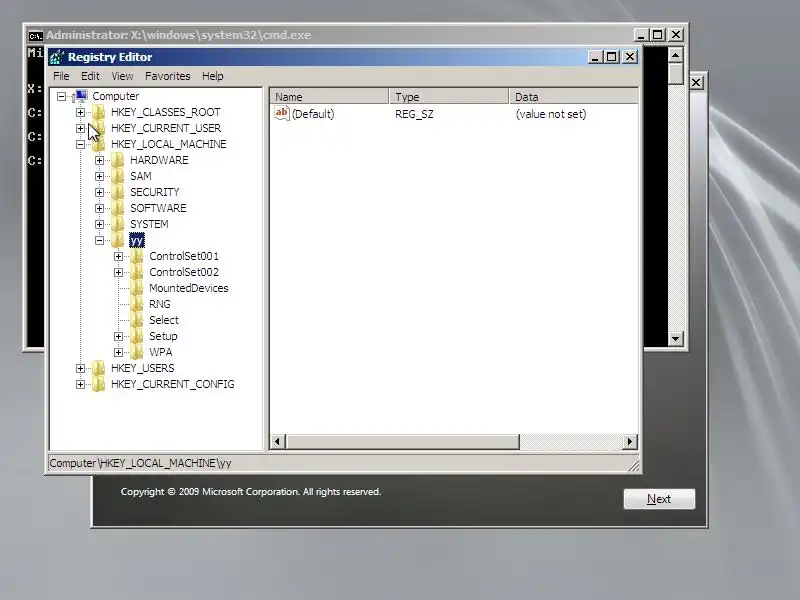Click the cmd.exe window title icon
Viewport: 800px width, 600px height.
pyautogui.click(x=35, y=35)
